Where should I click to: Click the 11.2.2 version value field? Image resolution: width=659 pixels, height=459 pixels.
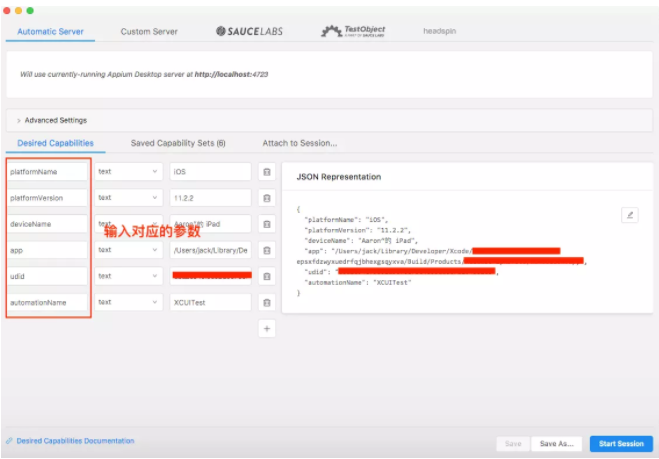pos(211,198)
